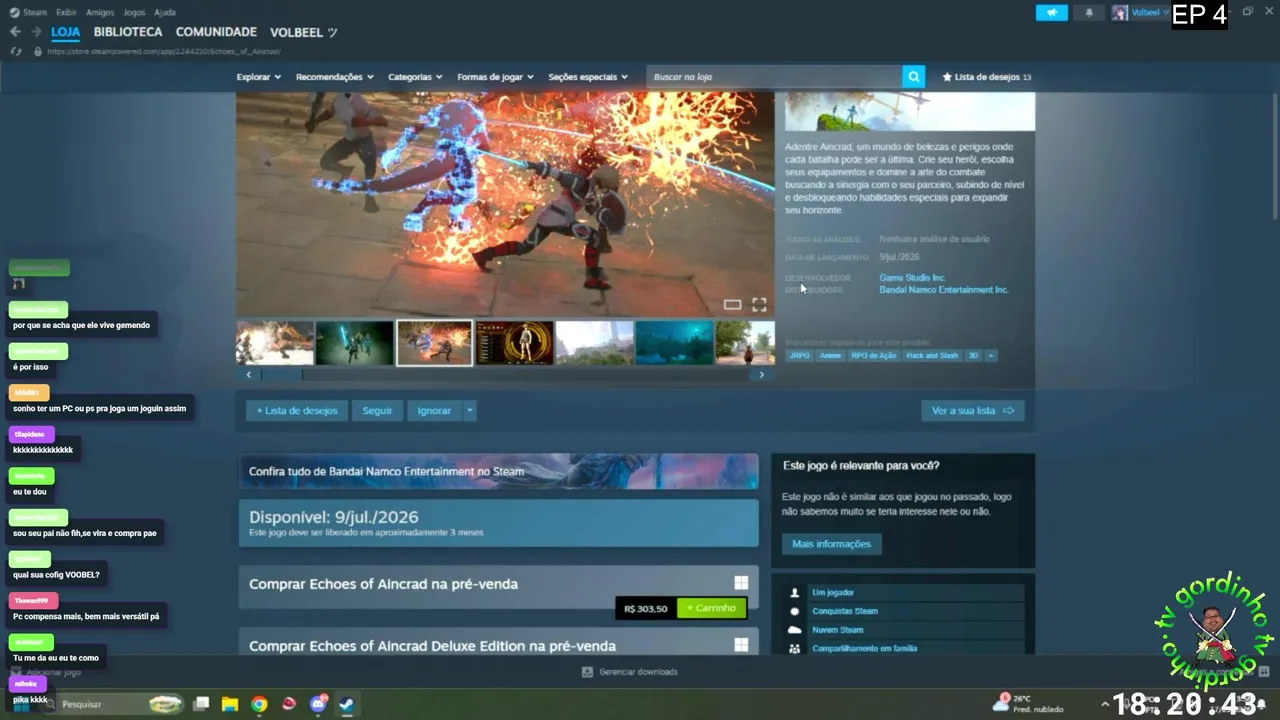Open the Formas de jogar dropdown
This screenshot has width=1280, height=720.
[496, 77]
